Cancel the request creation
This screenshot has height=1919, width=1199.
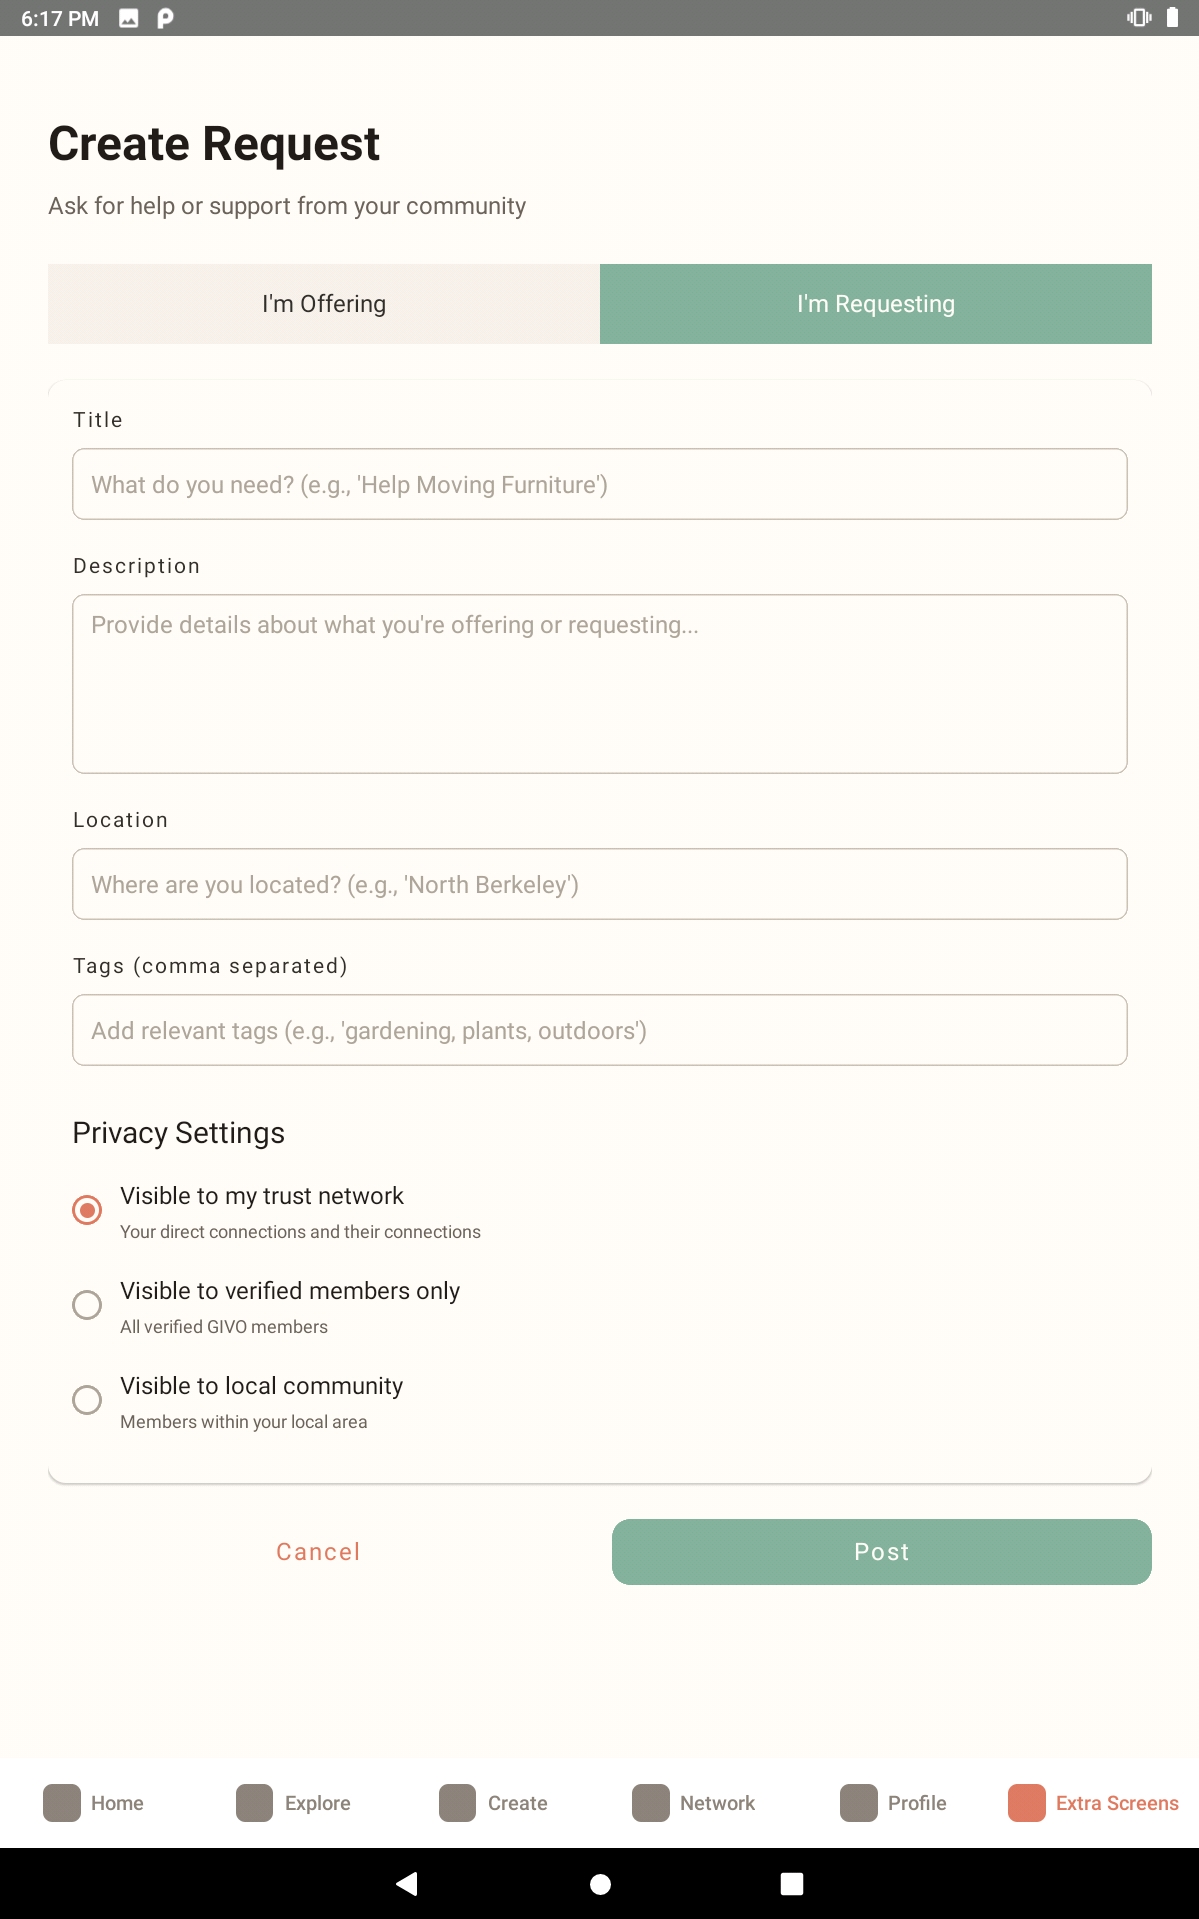318,1552
